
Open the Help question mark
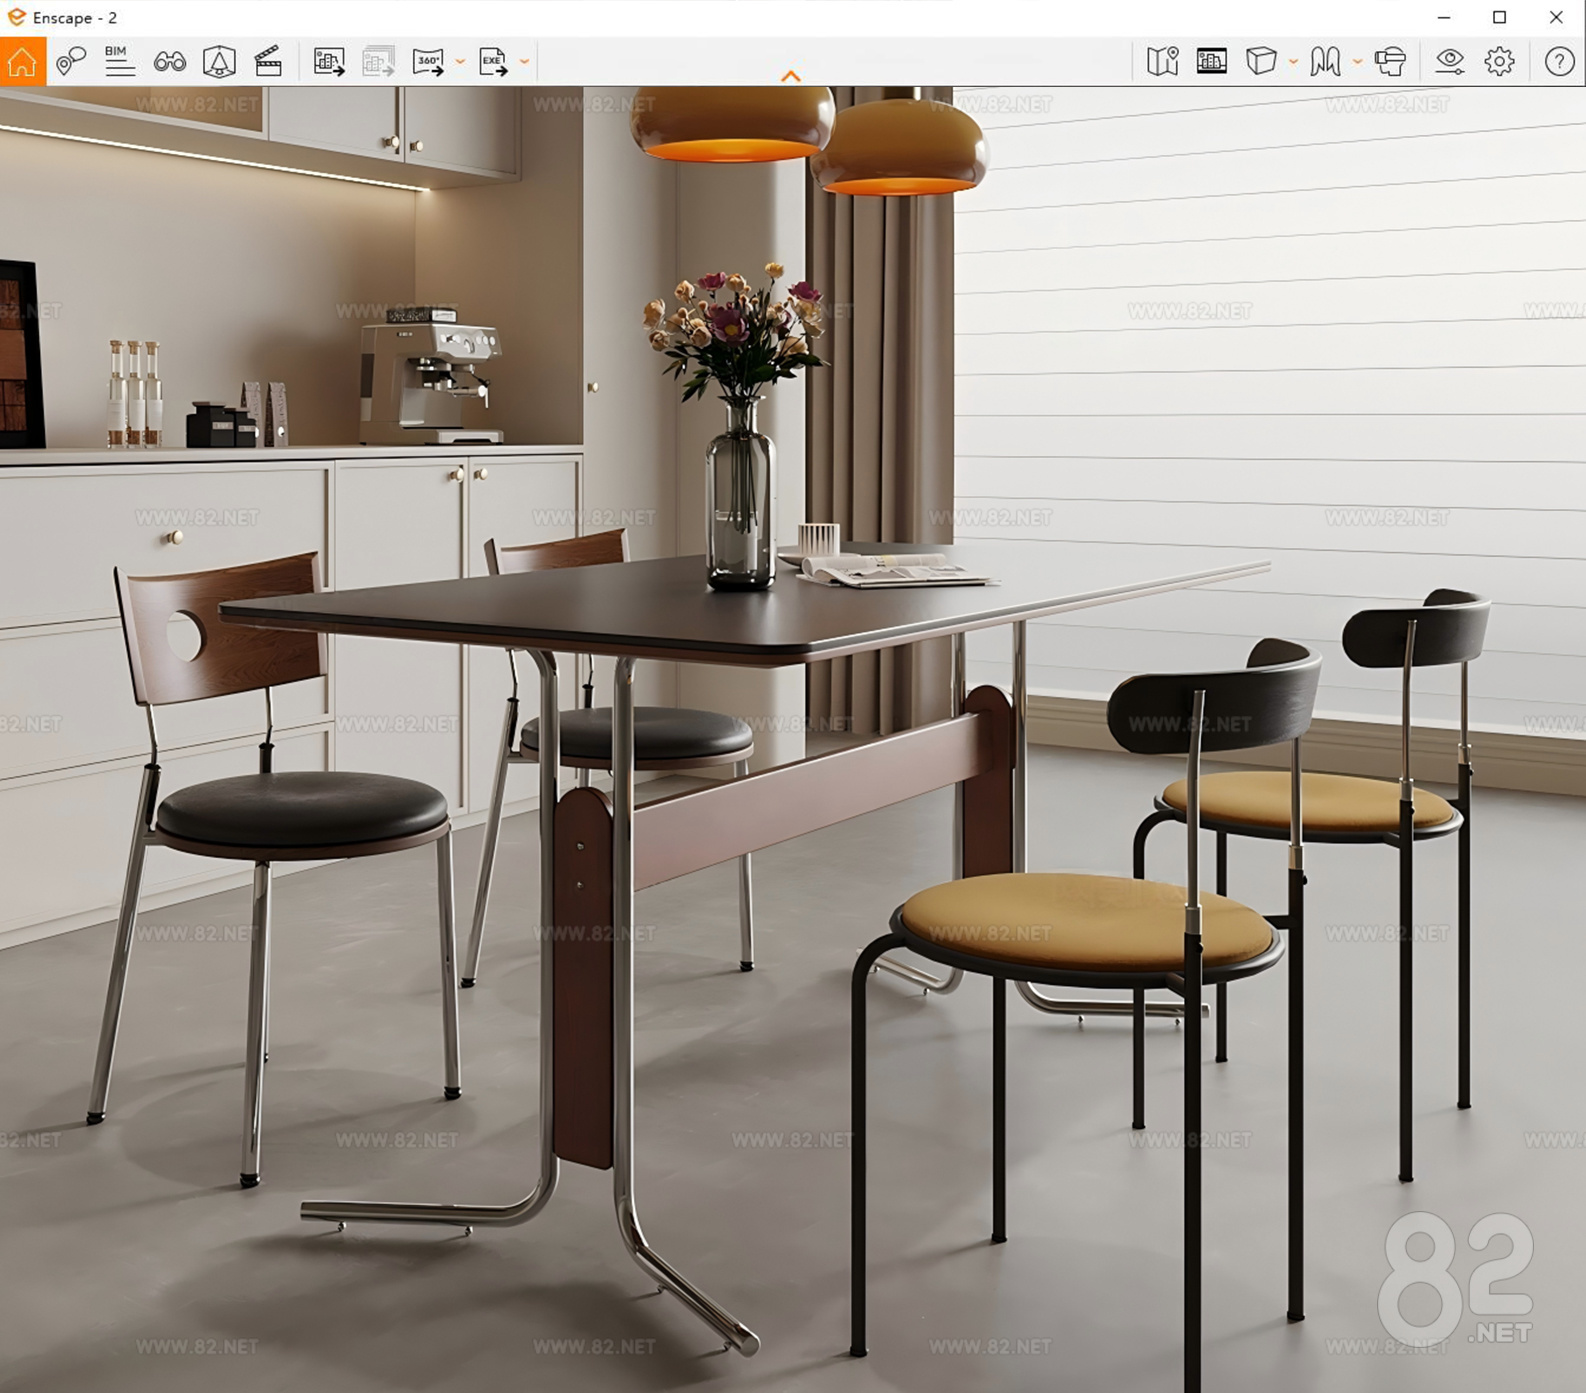pyautogui.click(x=1559, y=62)
